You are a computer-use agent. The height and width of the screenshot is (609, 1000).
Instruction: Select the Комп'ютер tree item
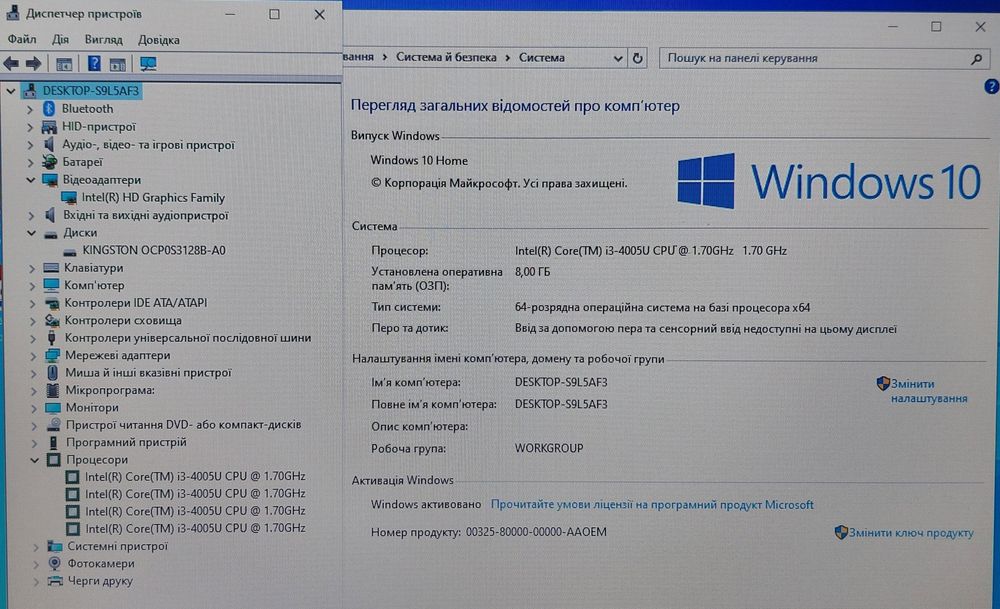tap(94, 285)
